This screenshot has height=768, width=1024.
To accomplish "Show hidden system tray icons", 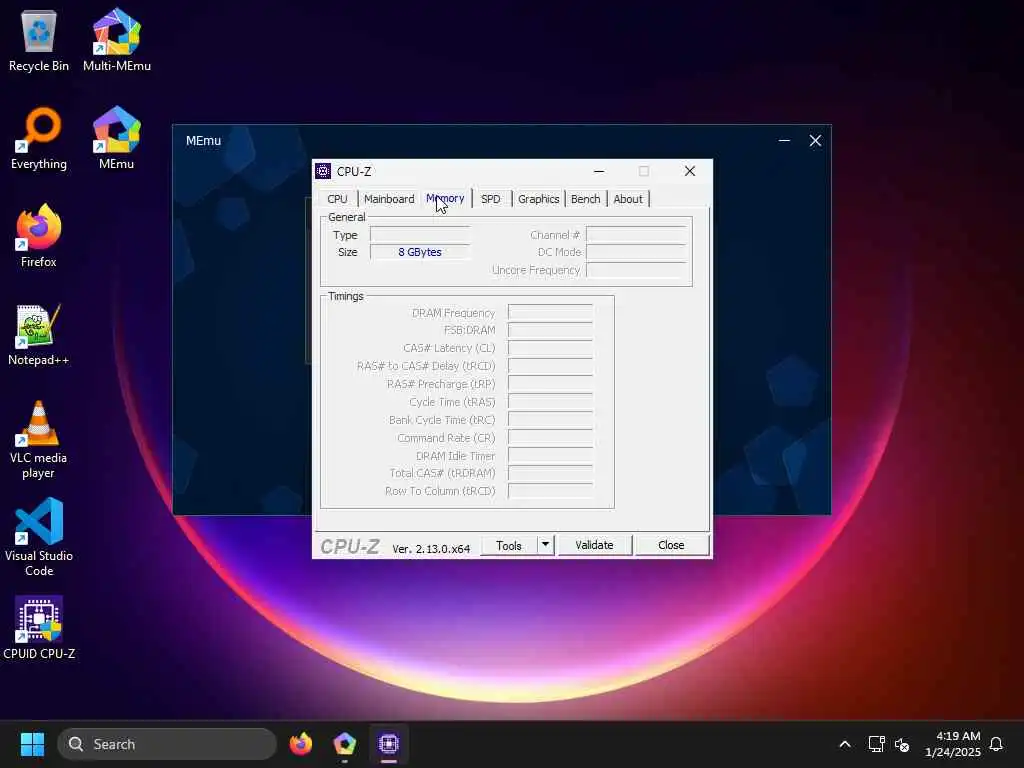I will click(844, 744).
